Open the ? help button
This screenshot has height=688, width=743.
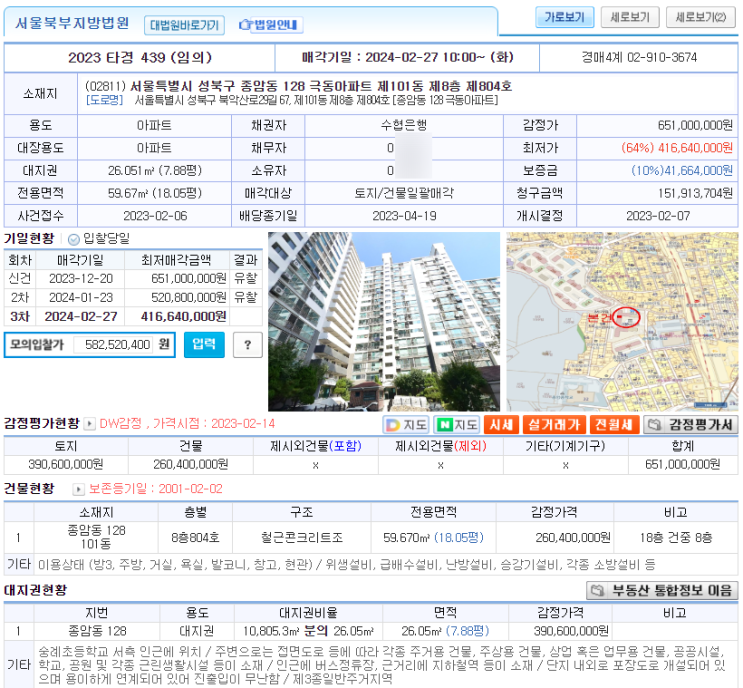248,345
